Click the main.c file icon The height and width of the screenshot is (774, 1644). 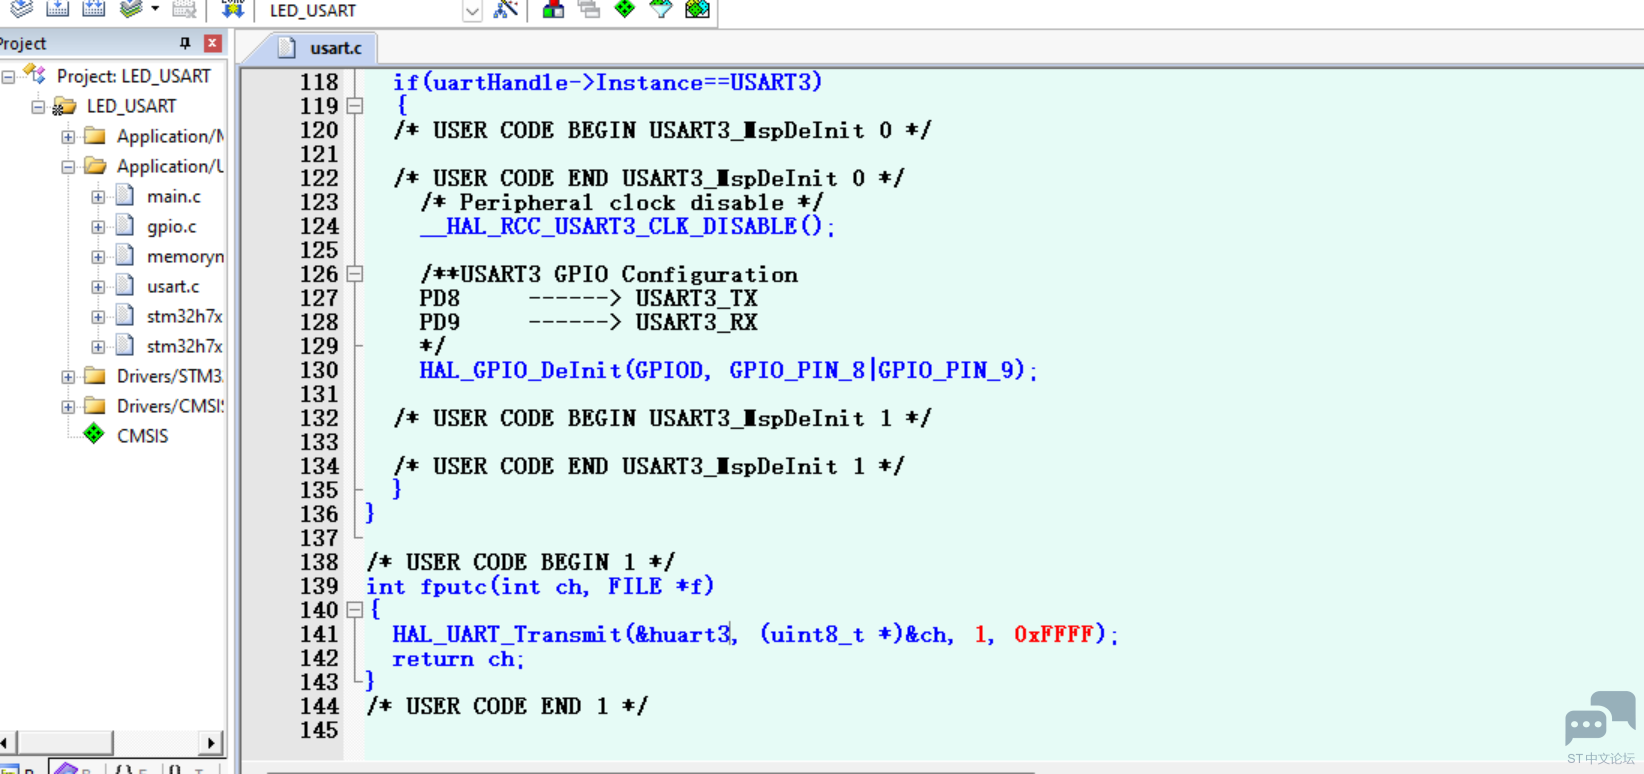click(125, 195)
